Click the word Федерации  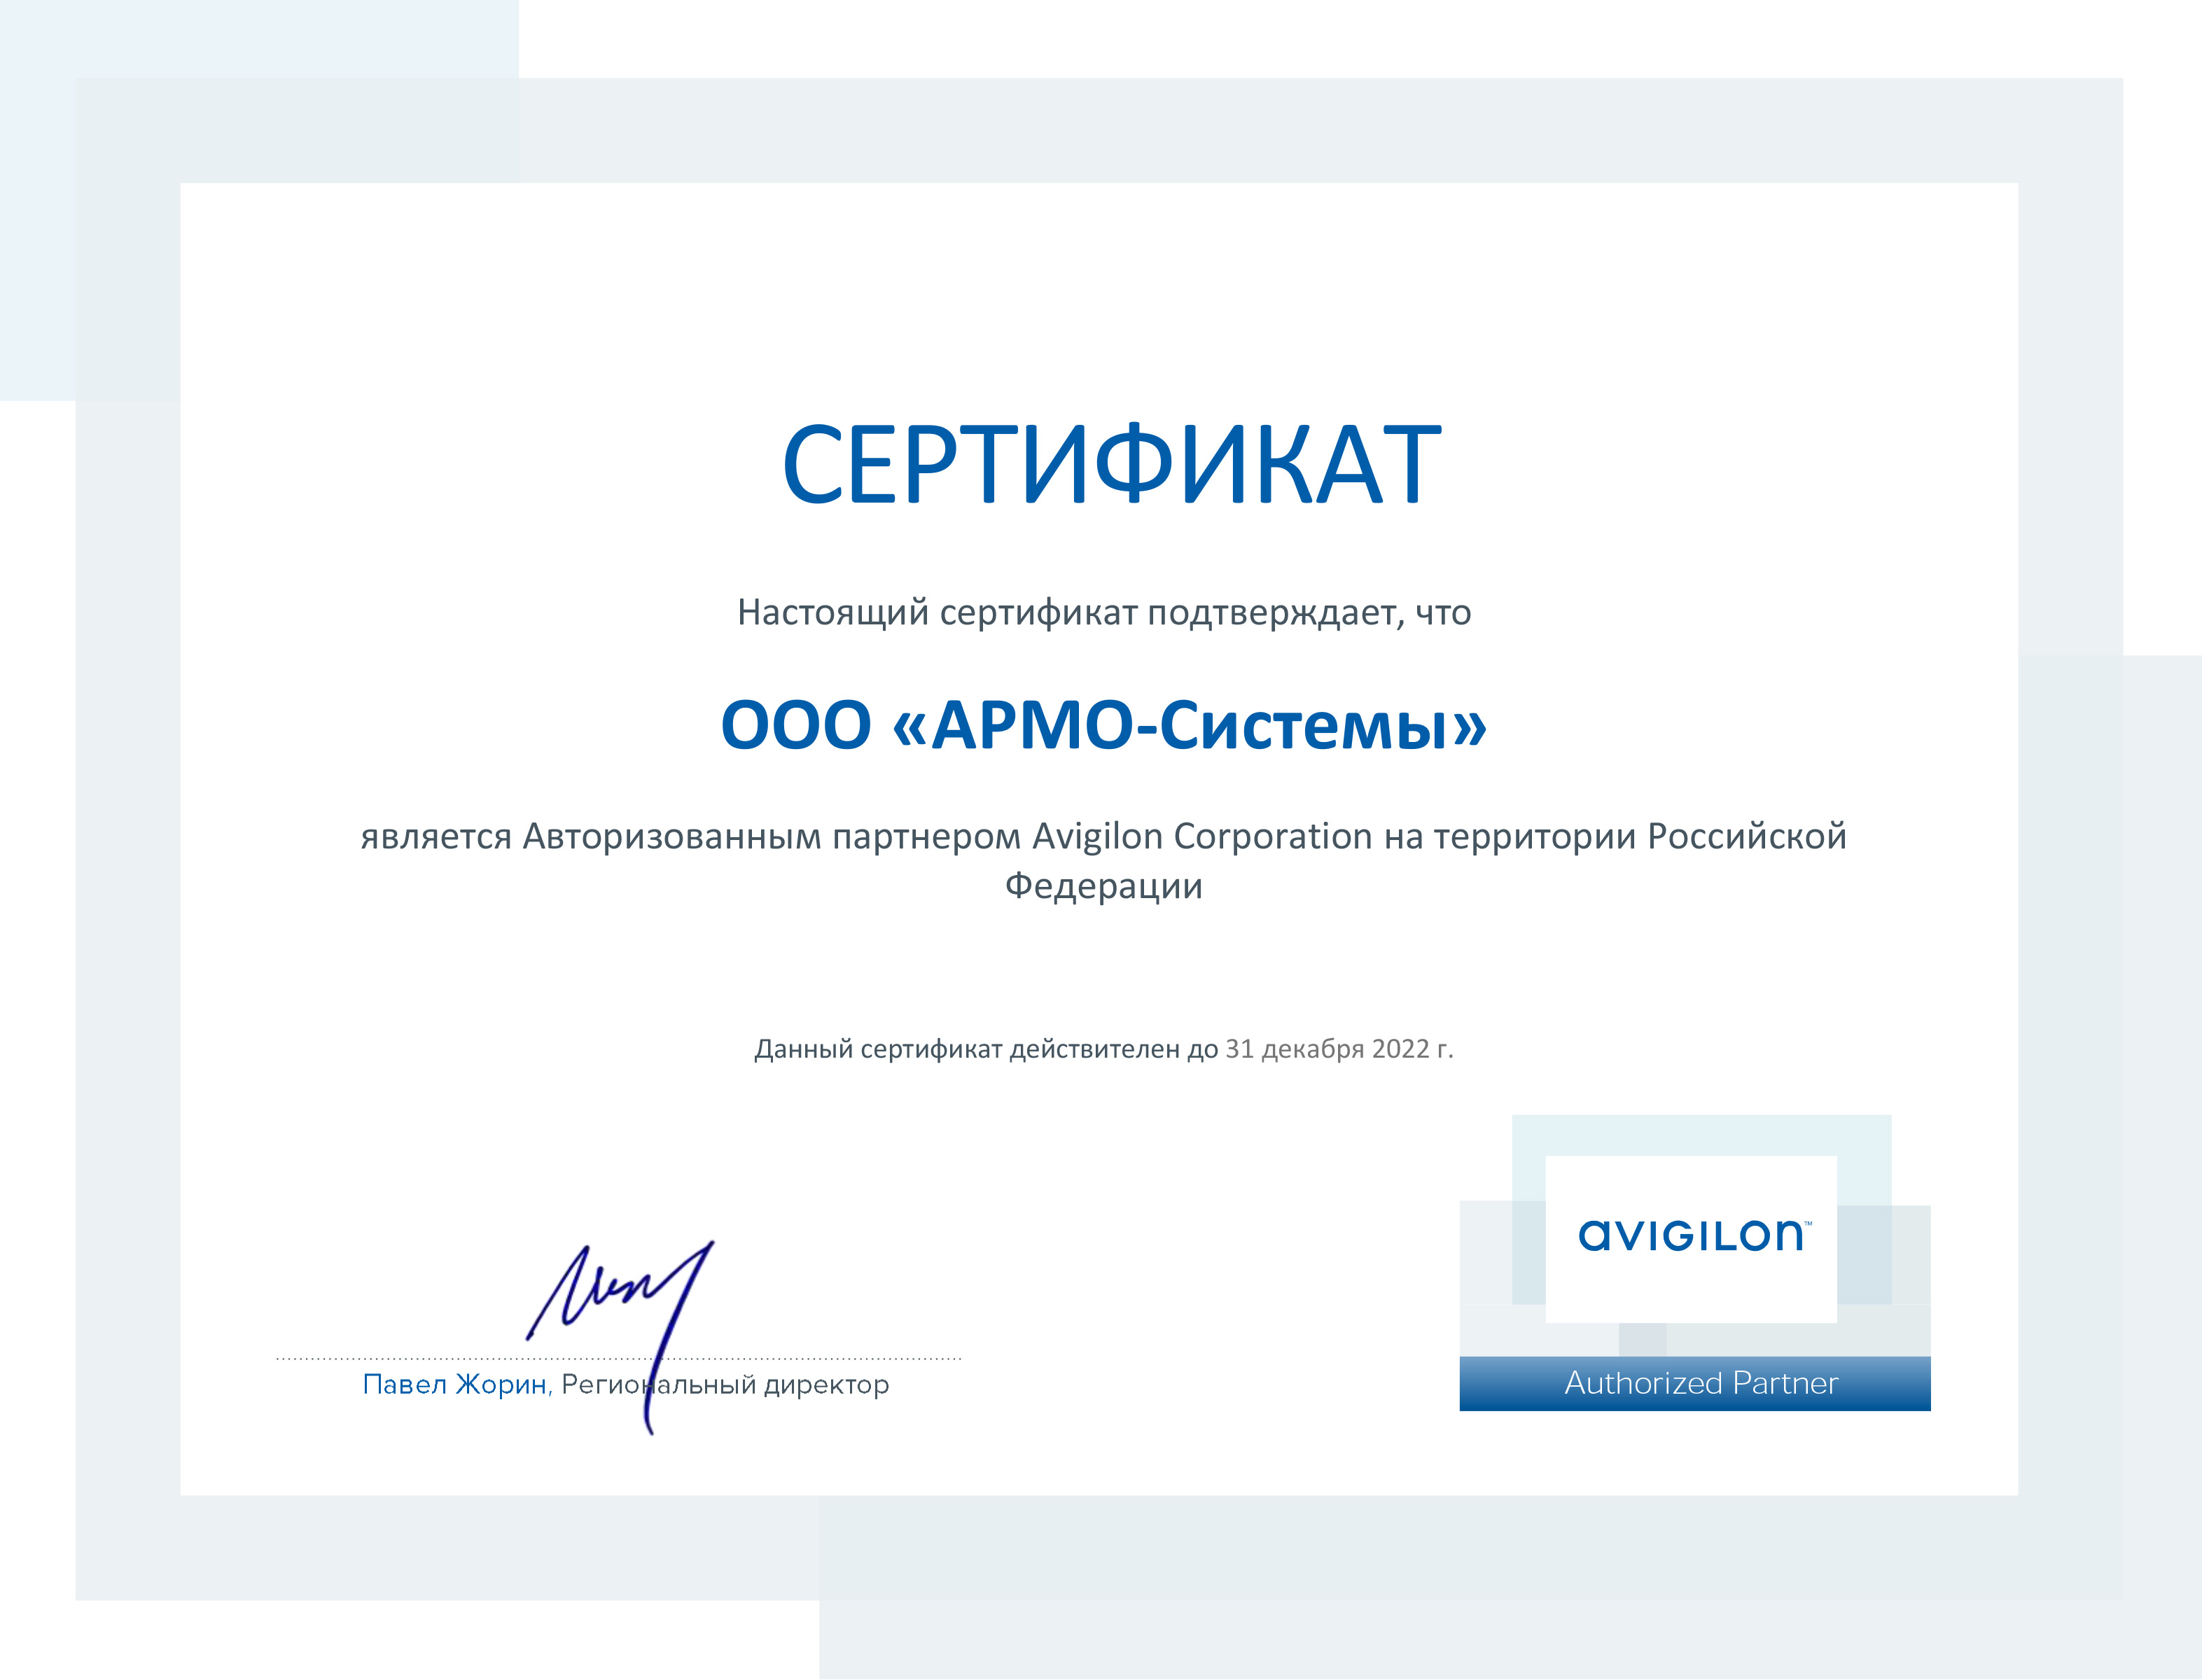pos(1103,886)
